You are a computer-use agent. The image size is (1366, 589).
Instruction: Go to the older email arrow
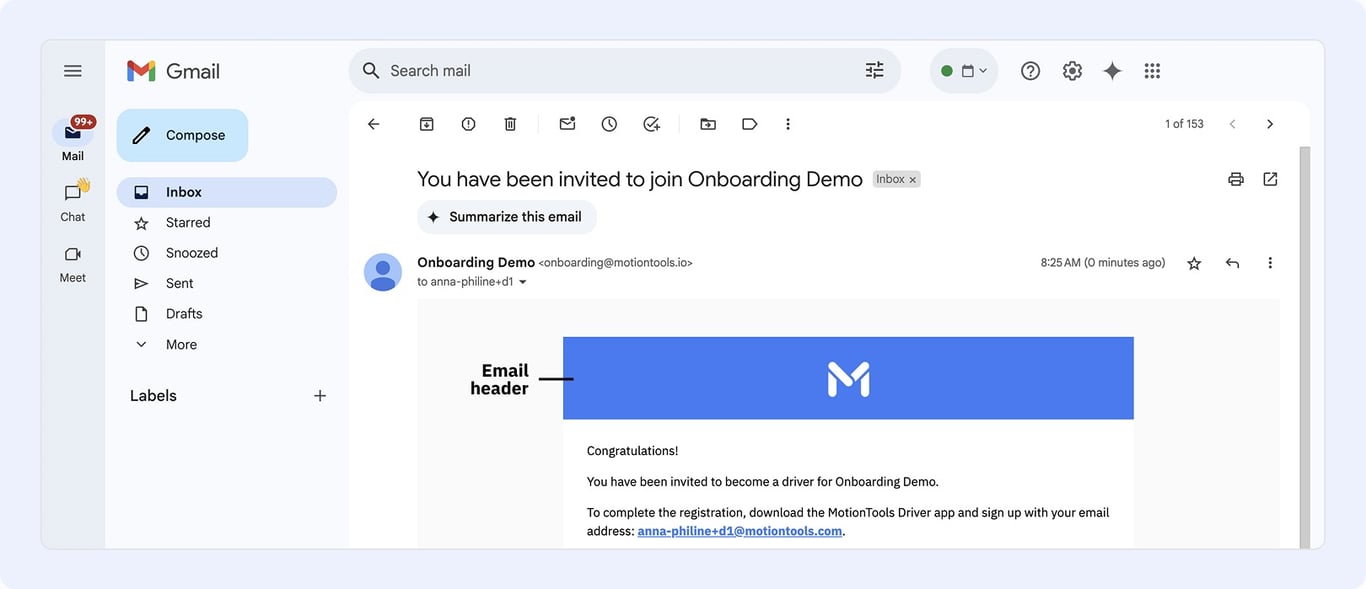point(1270,124)
